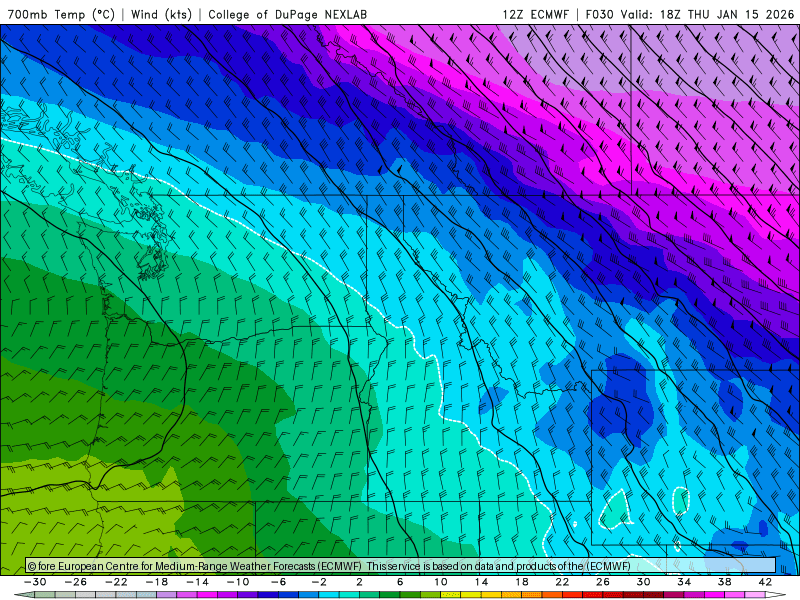
Task: Click the 6 color scale label
Action: [x=400, y=582]
